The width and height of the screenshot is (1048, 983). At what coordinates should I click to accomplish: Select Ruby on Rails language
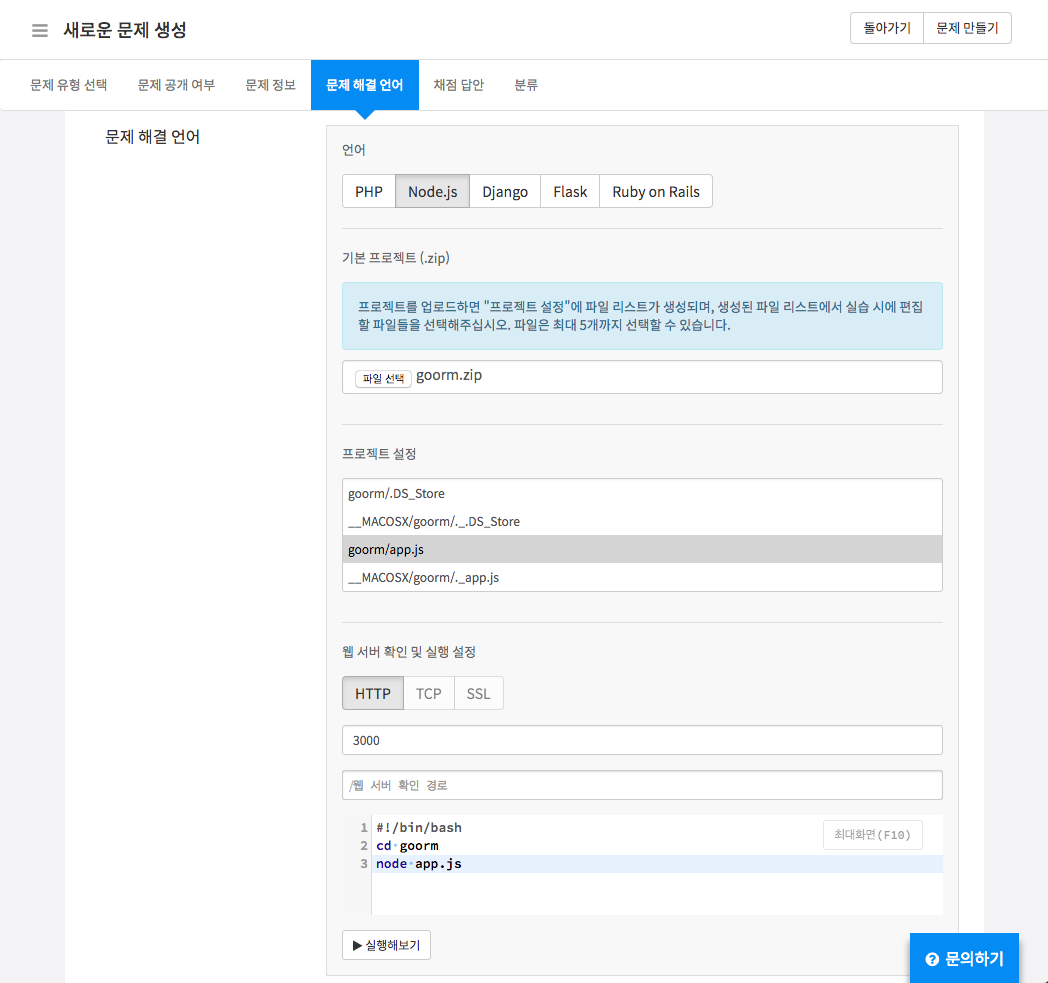tap(656, 191)
